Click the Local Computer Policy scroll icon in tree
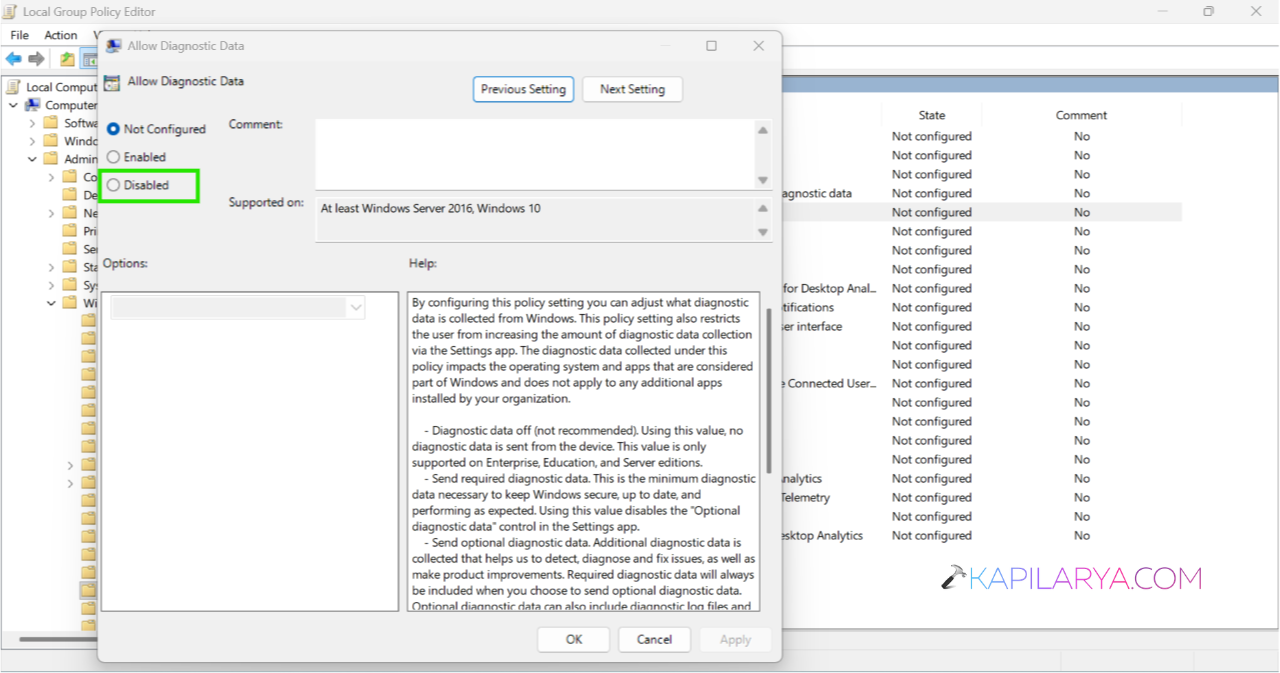Viewport: 1280px width, 673px height. coord(14,87)
